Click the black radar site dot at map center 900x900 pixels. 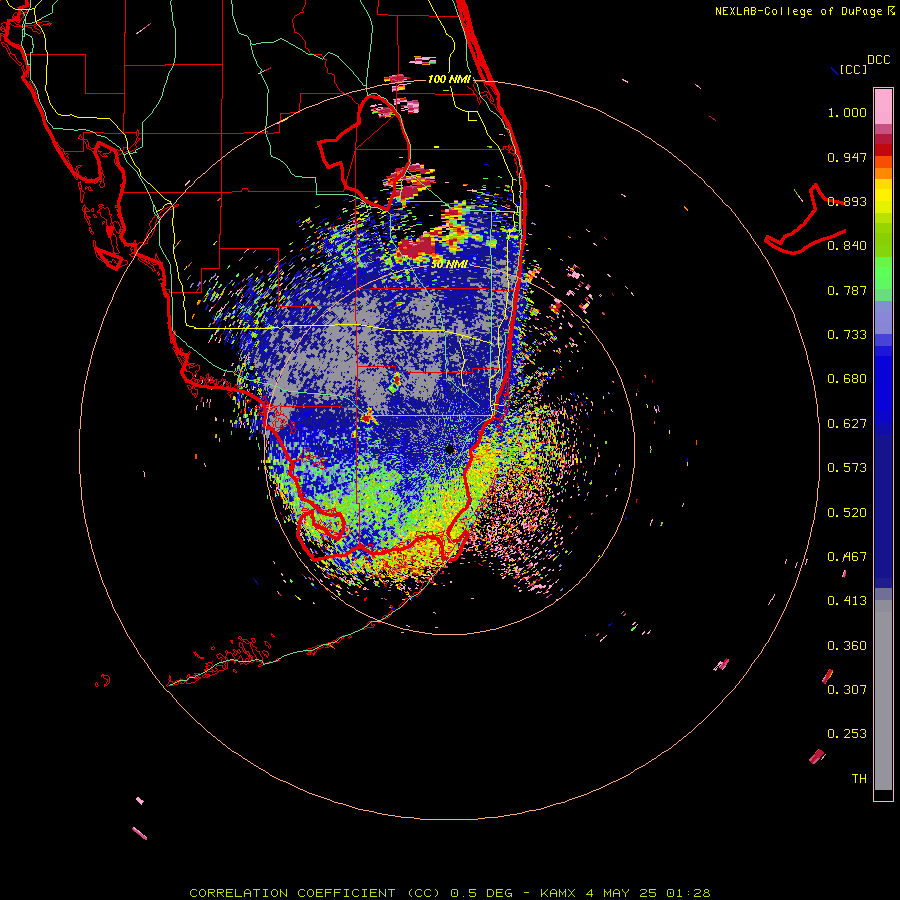point(450,449)
